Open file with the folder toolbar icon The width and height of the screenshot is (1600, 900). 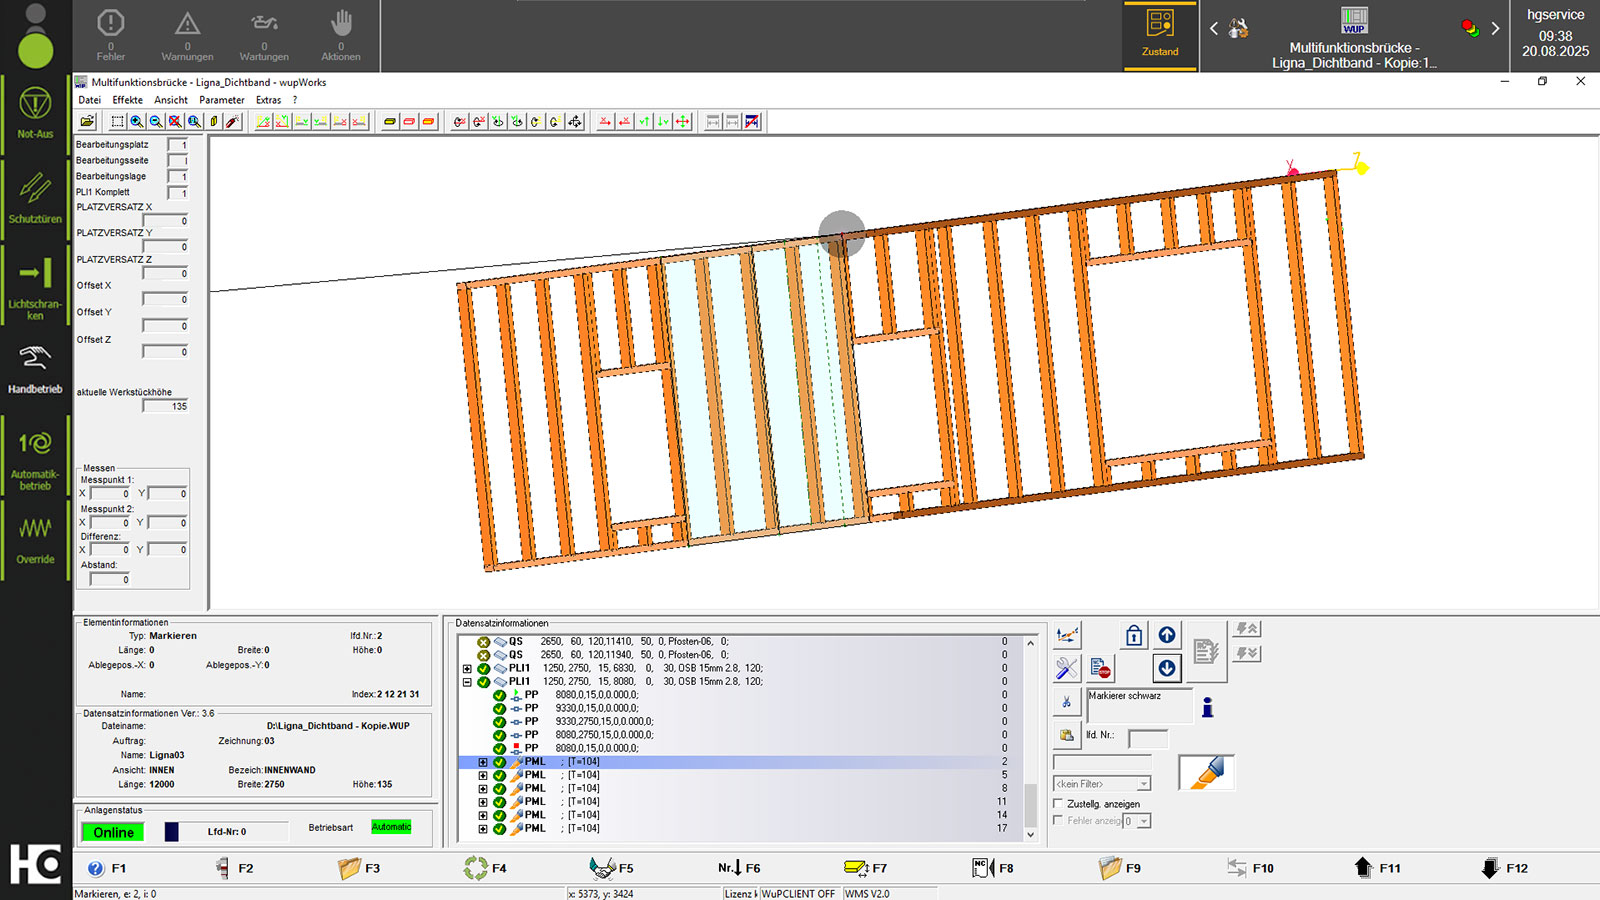(x=88, y=122)
